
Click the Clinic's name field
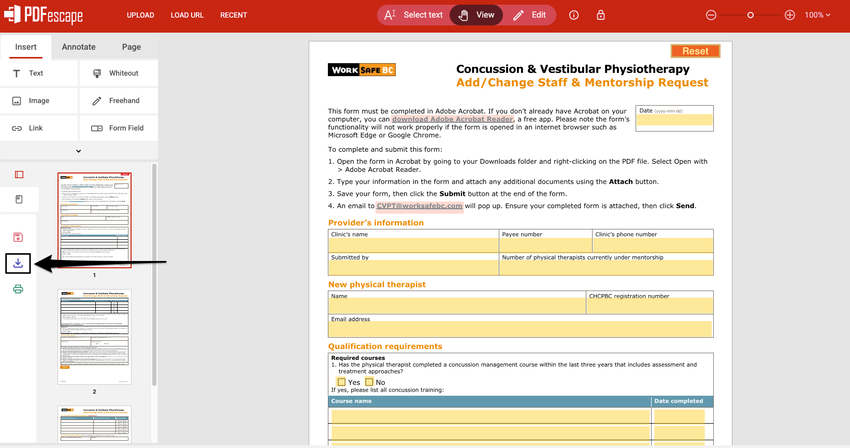click(413, 245)
